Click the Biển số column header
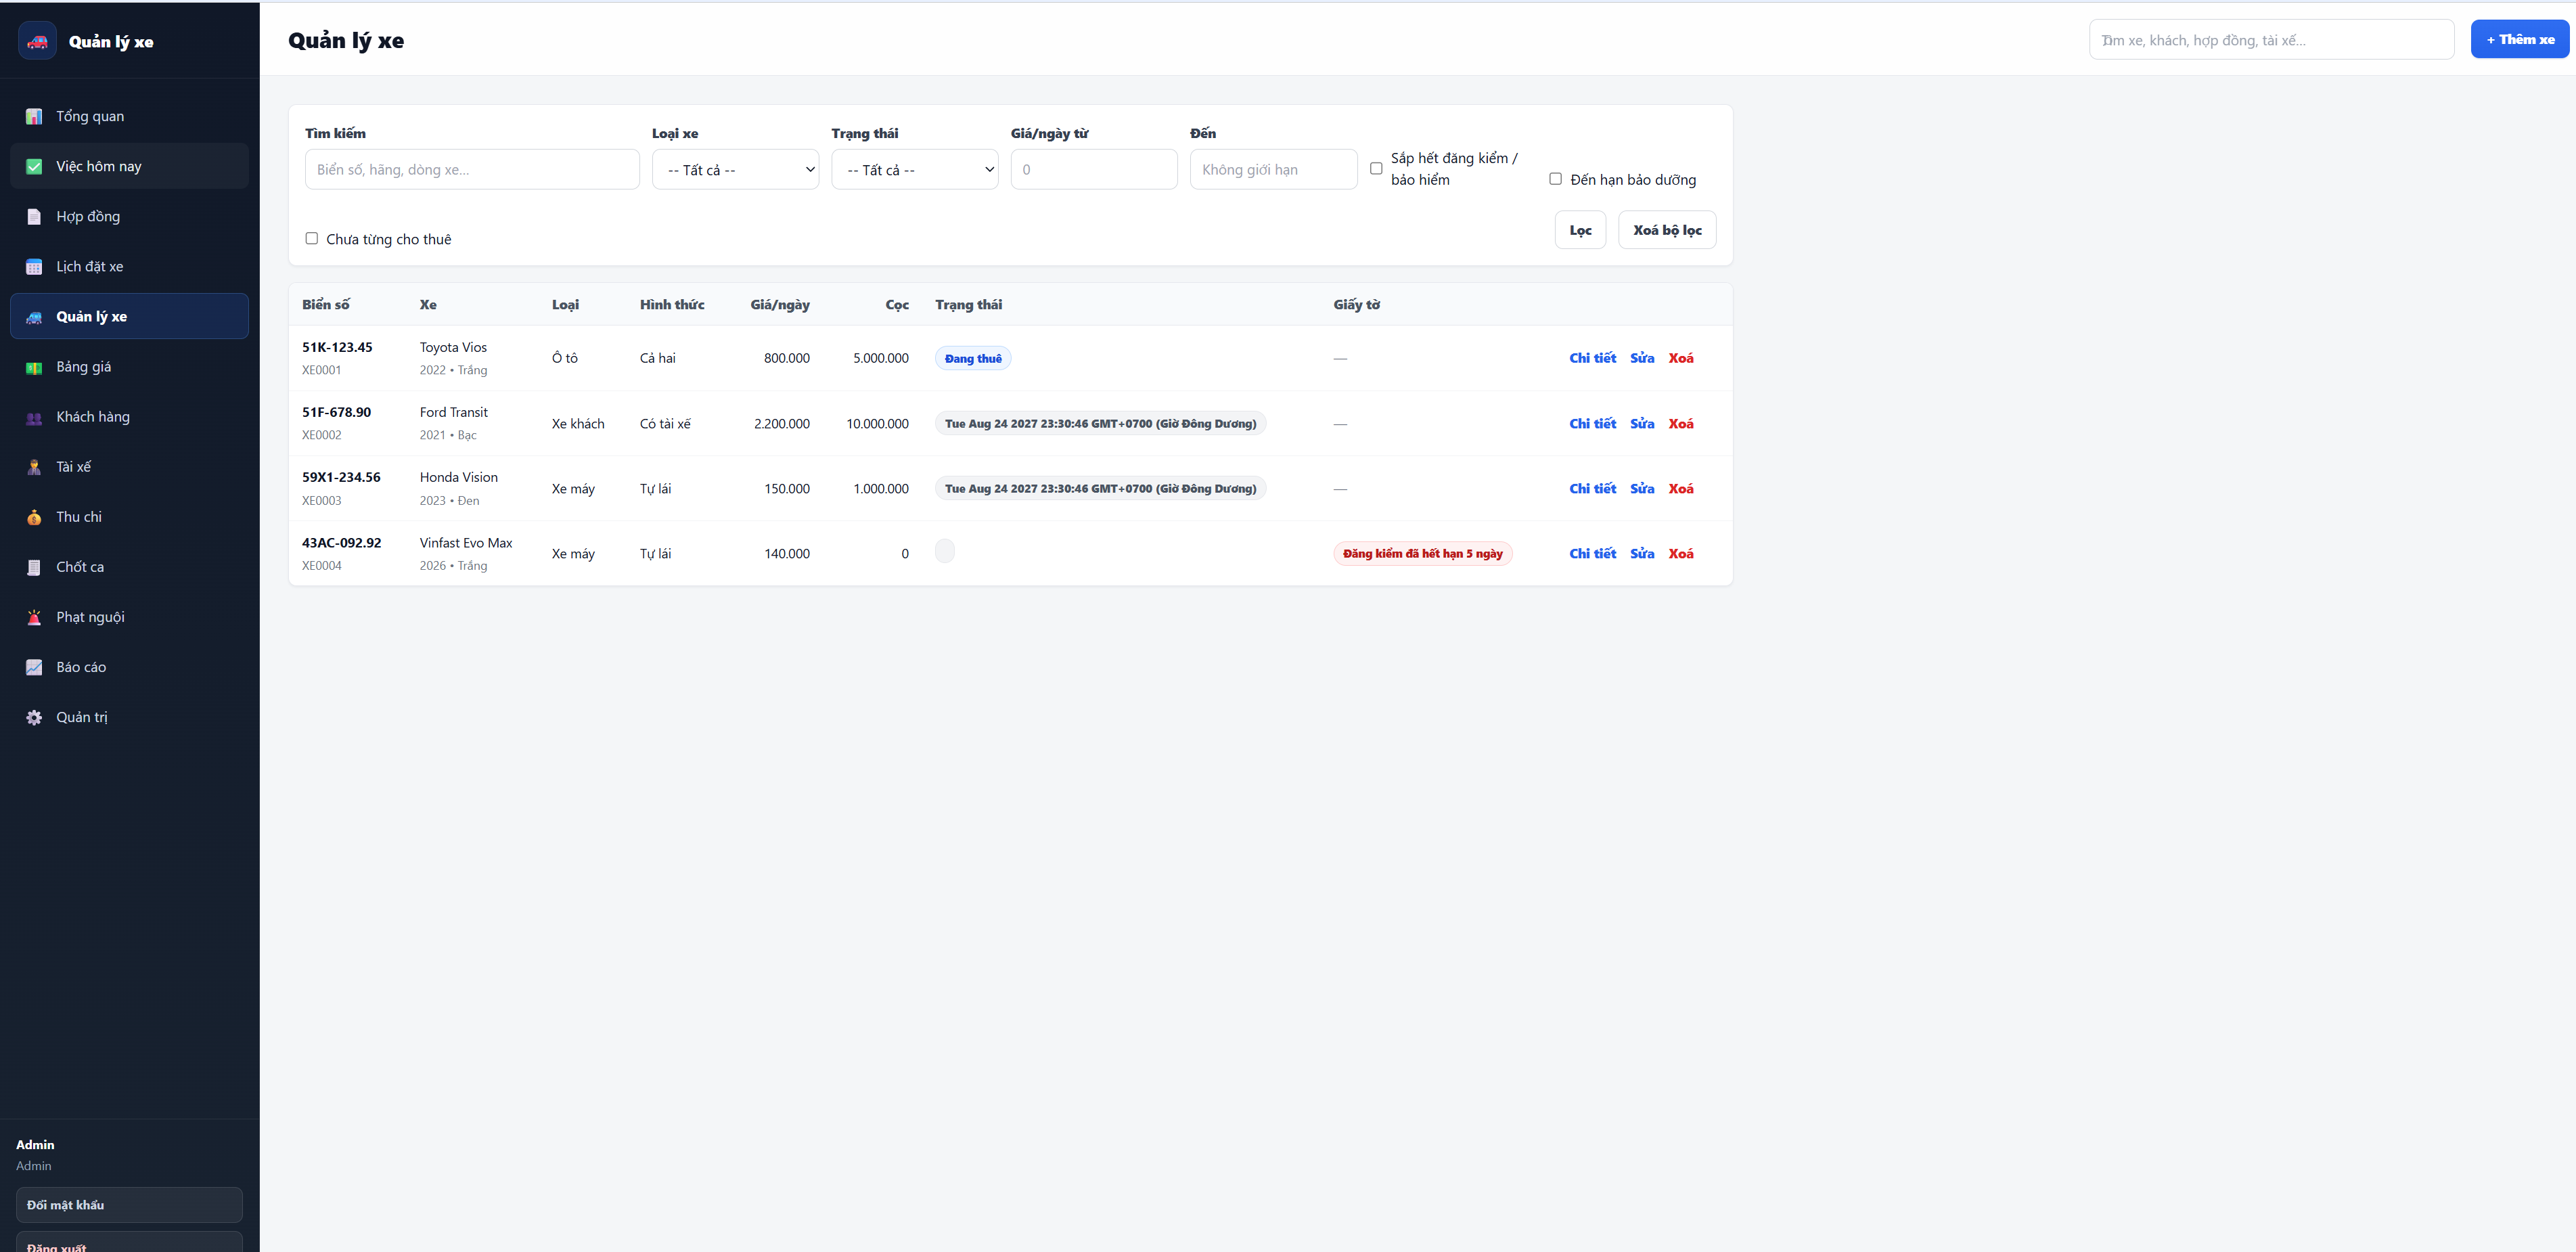Screen dimensions: 2576x1252 tap(326, 304)
